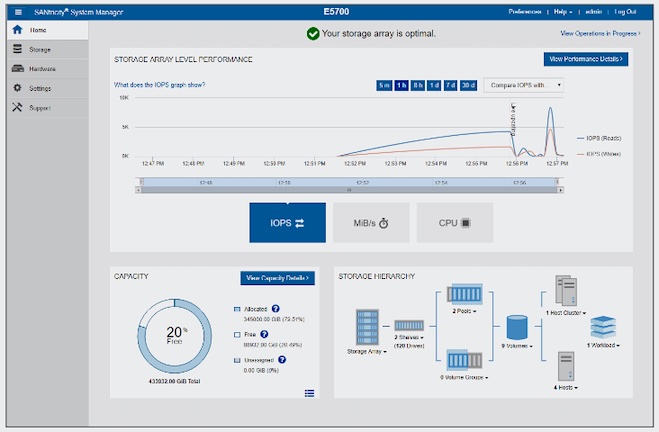Viewport: 659px width, 432px height.
Task: Click the Storage Array icon in hierarchy
Action: tap(366, 325)
